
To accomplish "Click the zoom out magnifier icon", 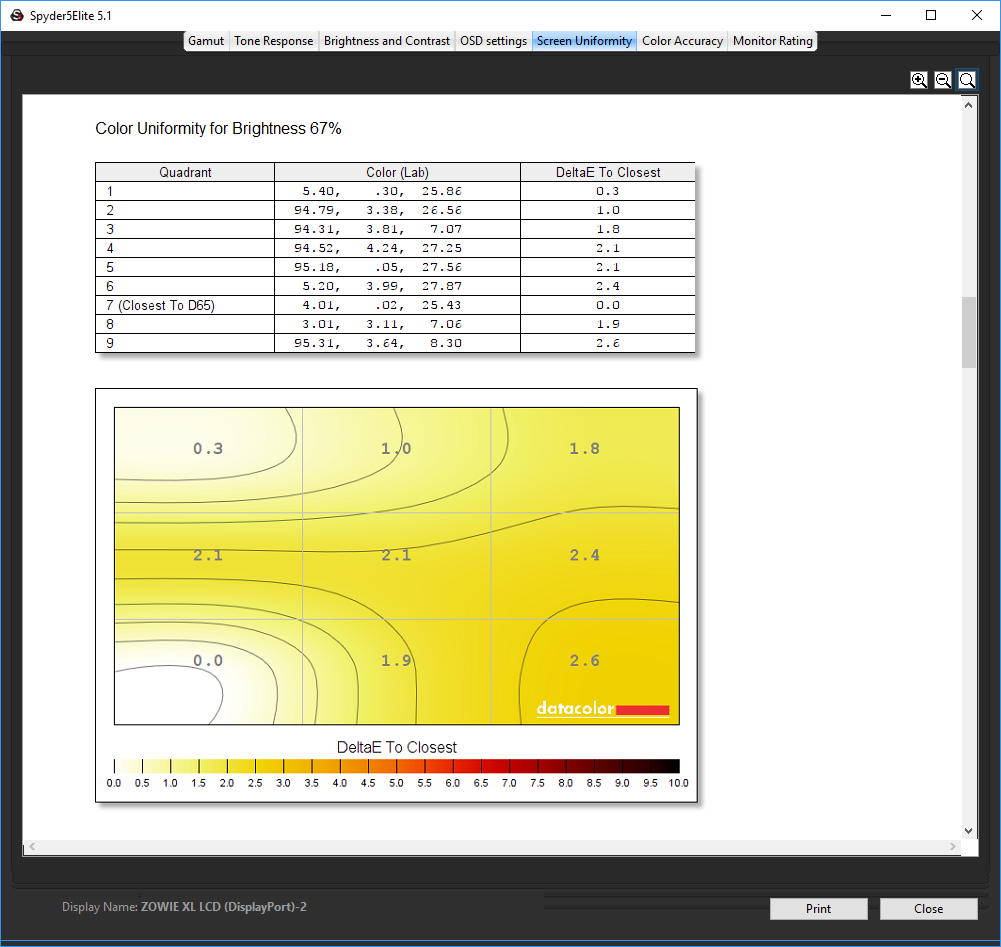I will click(x=943, y=80).
